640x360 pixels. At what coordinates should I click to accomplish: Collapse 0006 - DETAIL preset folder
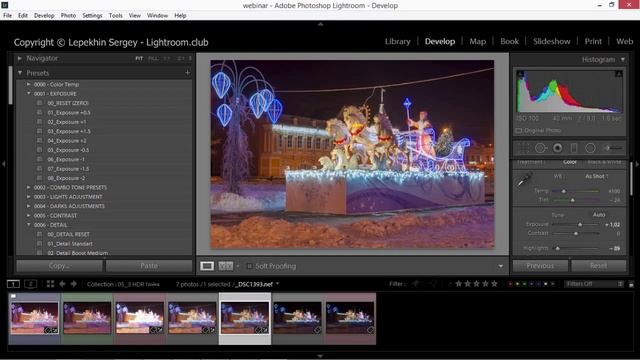click(29, 225)
